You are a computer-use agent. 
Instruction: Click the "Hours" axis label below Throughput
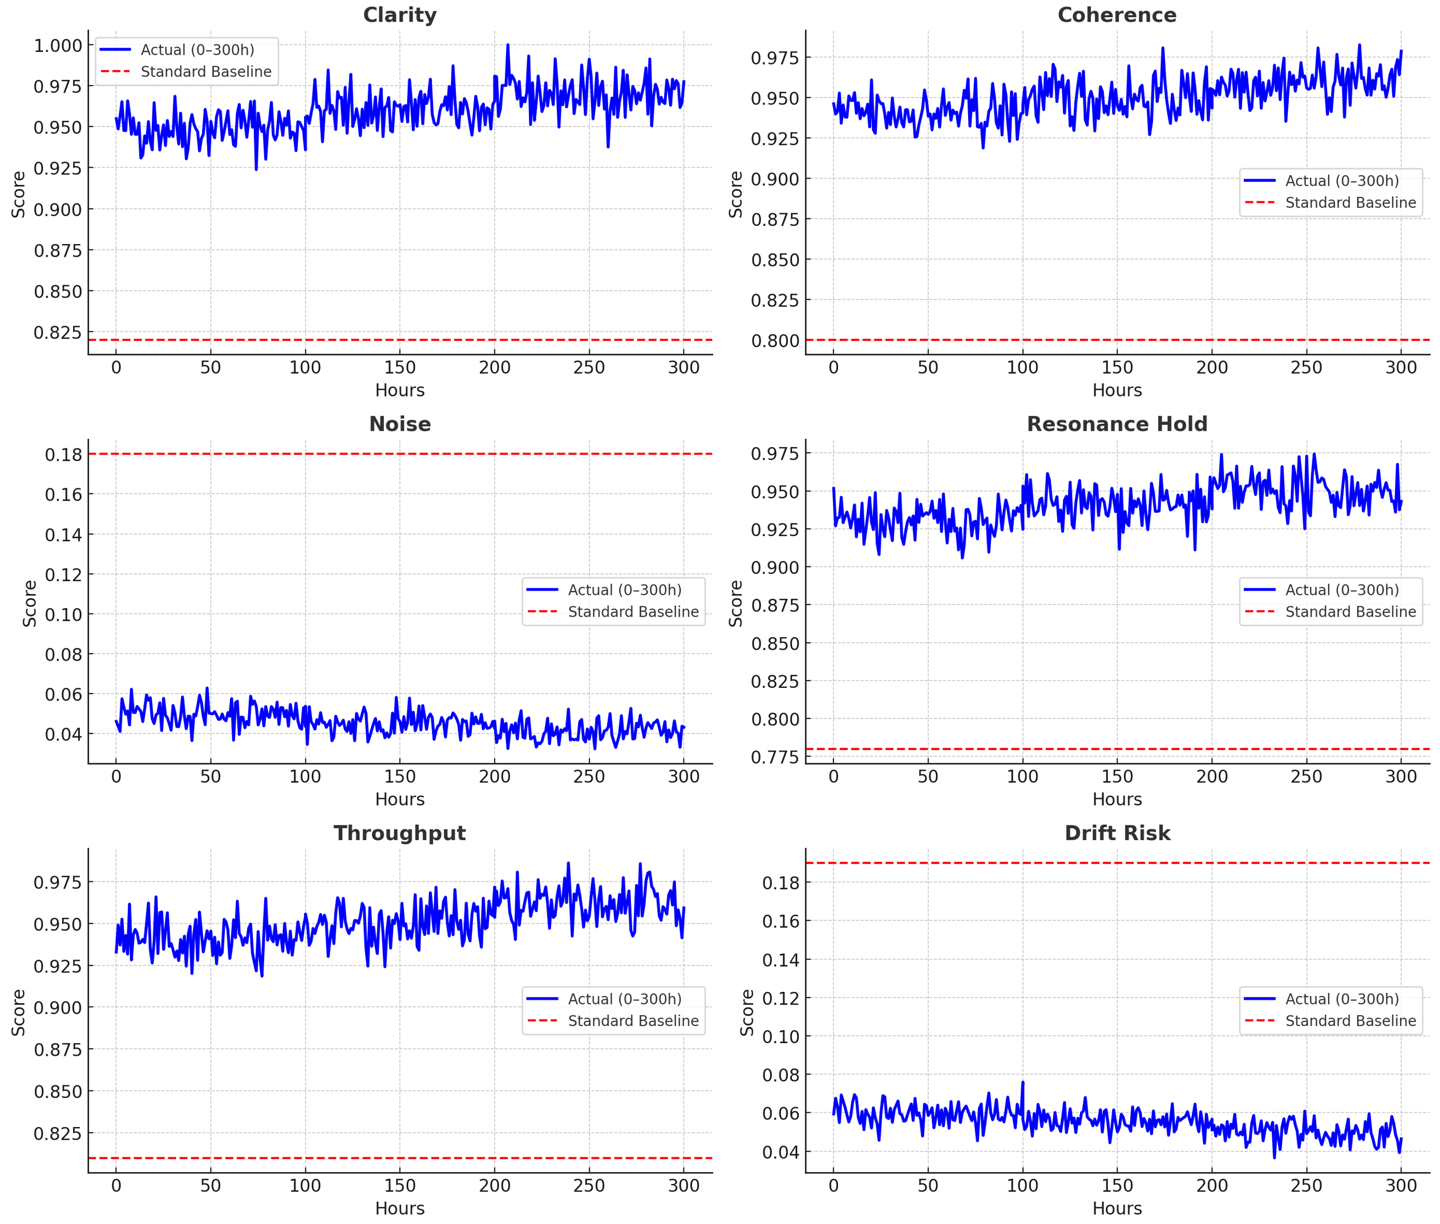400,1208
